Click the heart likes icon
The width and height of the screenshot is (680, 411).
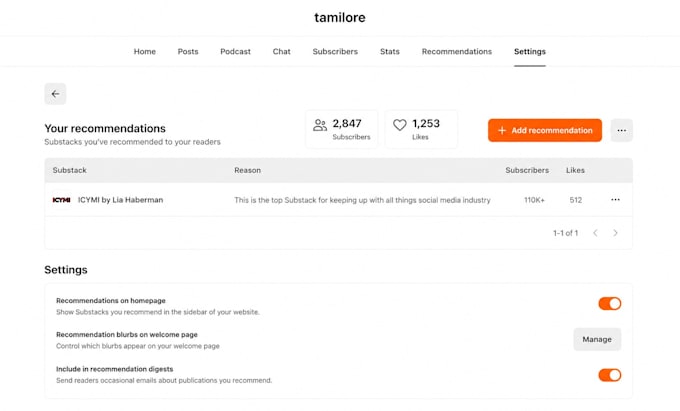click(399, 125)
